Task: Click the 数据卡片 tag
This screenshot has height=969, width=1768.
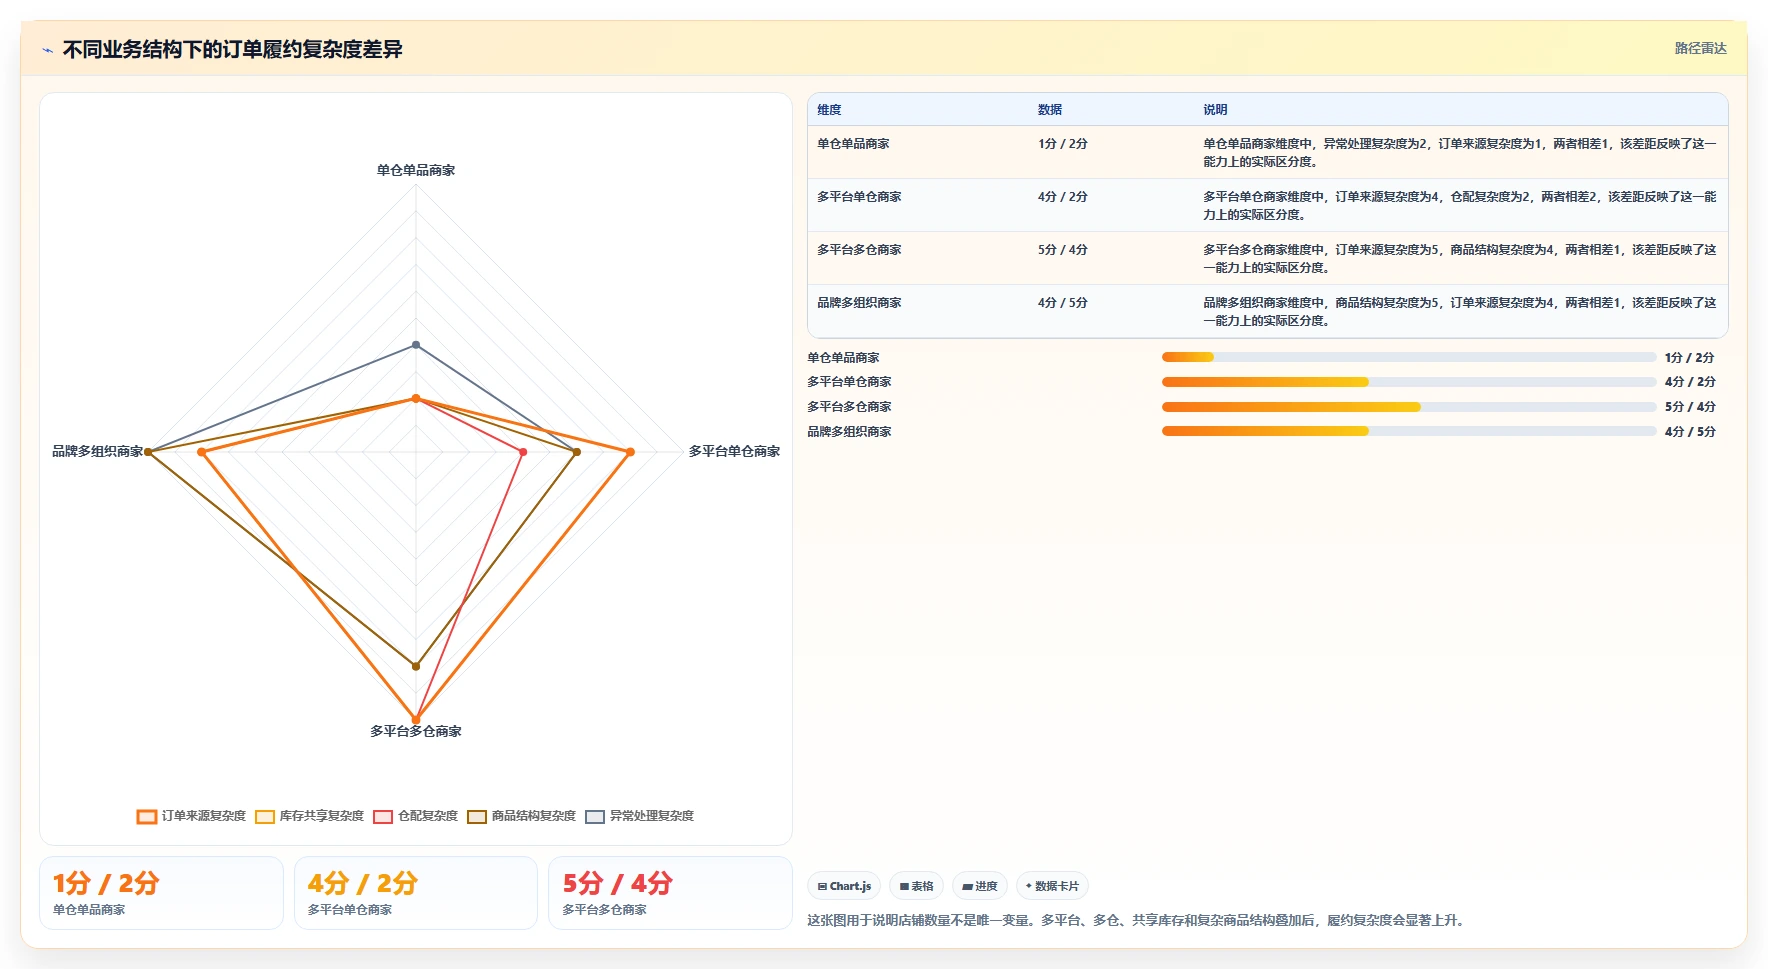Action: [1052, 886]
